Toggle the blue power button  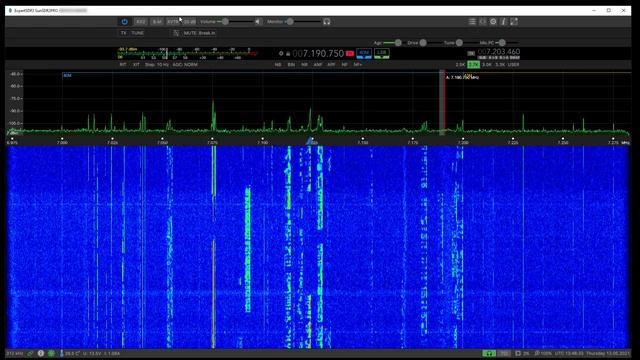124,22
